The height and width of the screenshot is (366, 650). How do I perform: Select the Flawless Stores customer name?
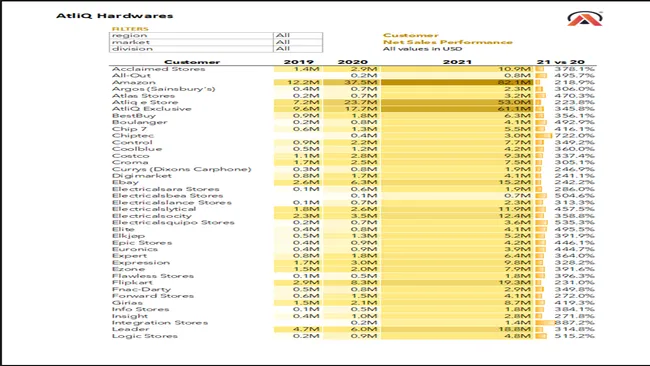click(x=153, y=276)
